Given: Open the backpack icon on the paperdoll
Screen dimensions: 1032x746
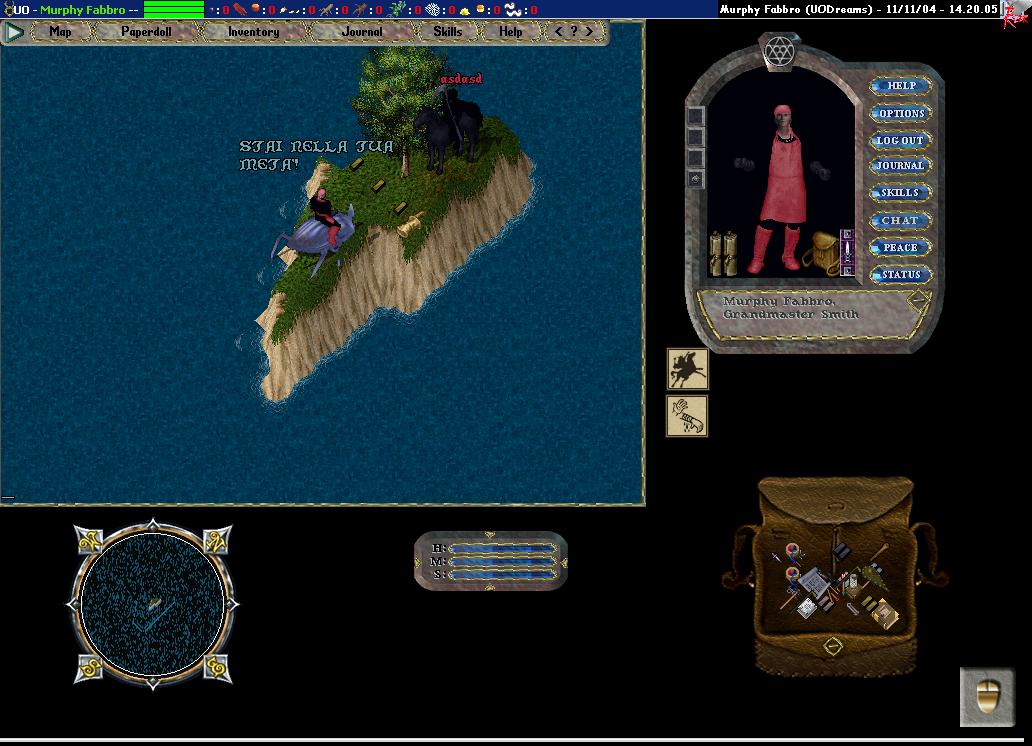Looking at the screenshot, I should (x=824, y=254).
